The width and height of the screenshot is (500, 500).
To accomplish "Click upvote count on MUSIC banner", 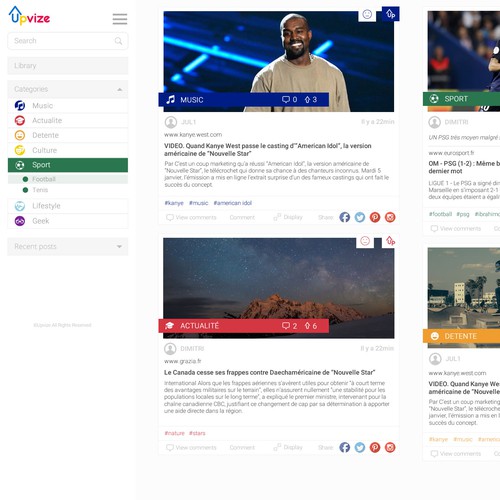I will (x=311, y=100).
